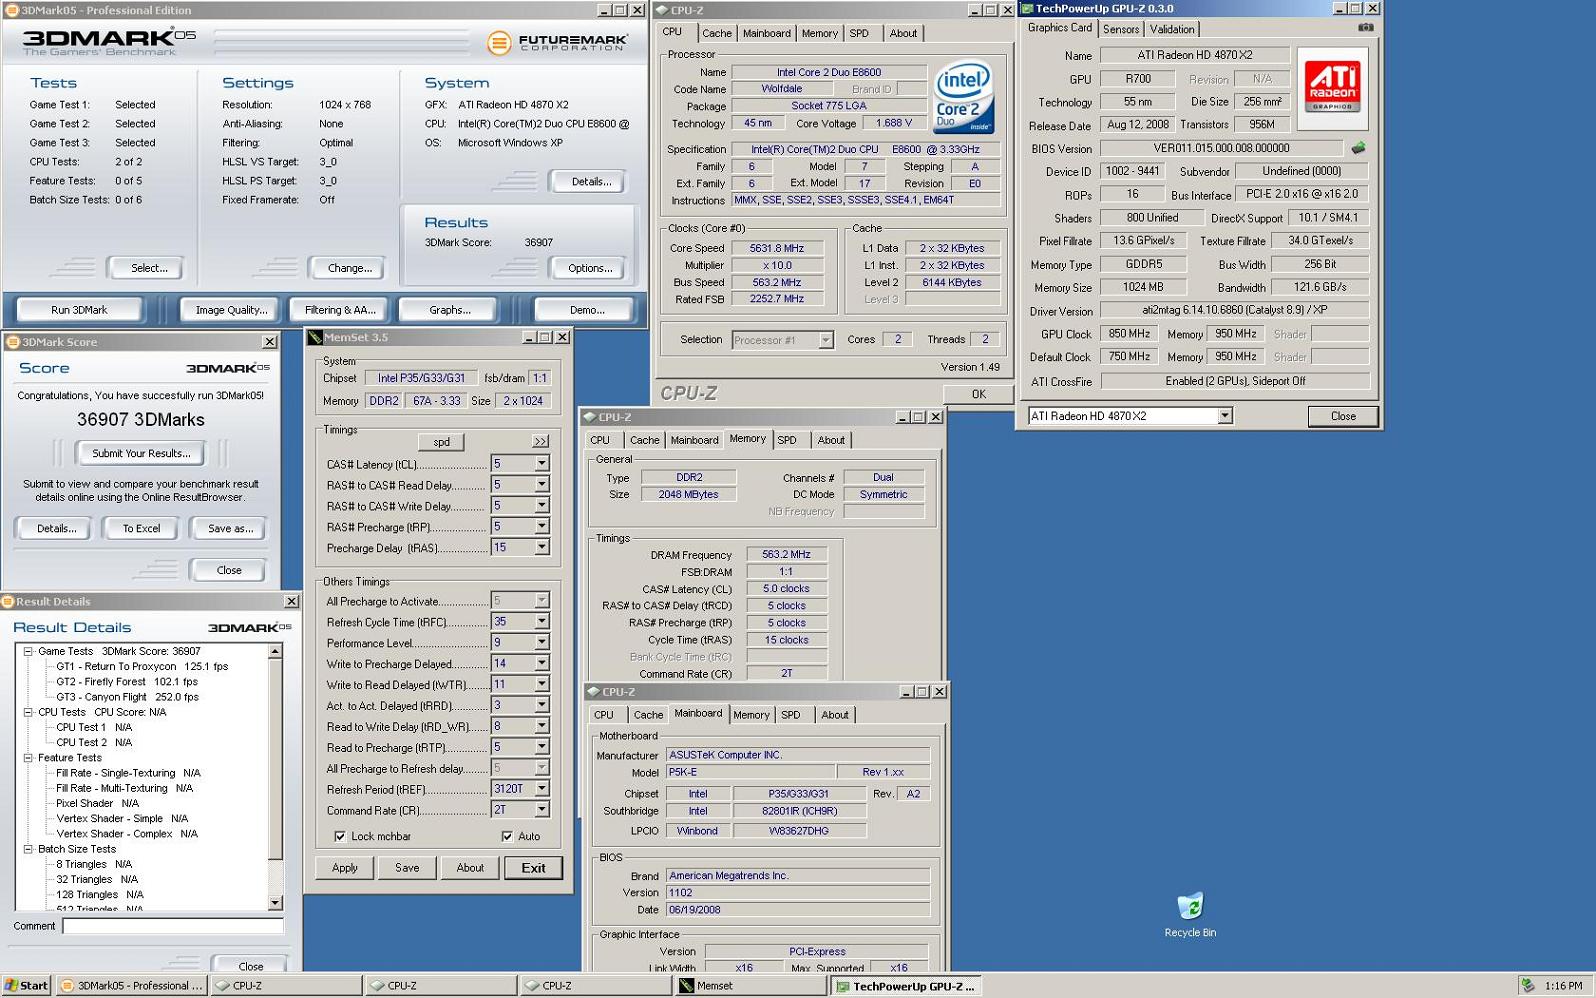The image size is (1596, 998).
Task: Click the Details button in System section
Action: 591,182
